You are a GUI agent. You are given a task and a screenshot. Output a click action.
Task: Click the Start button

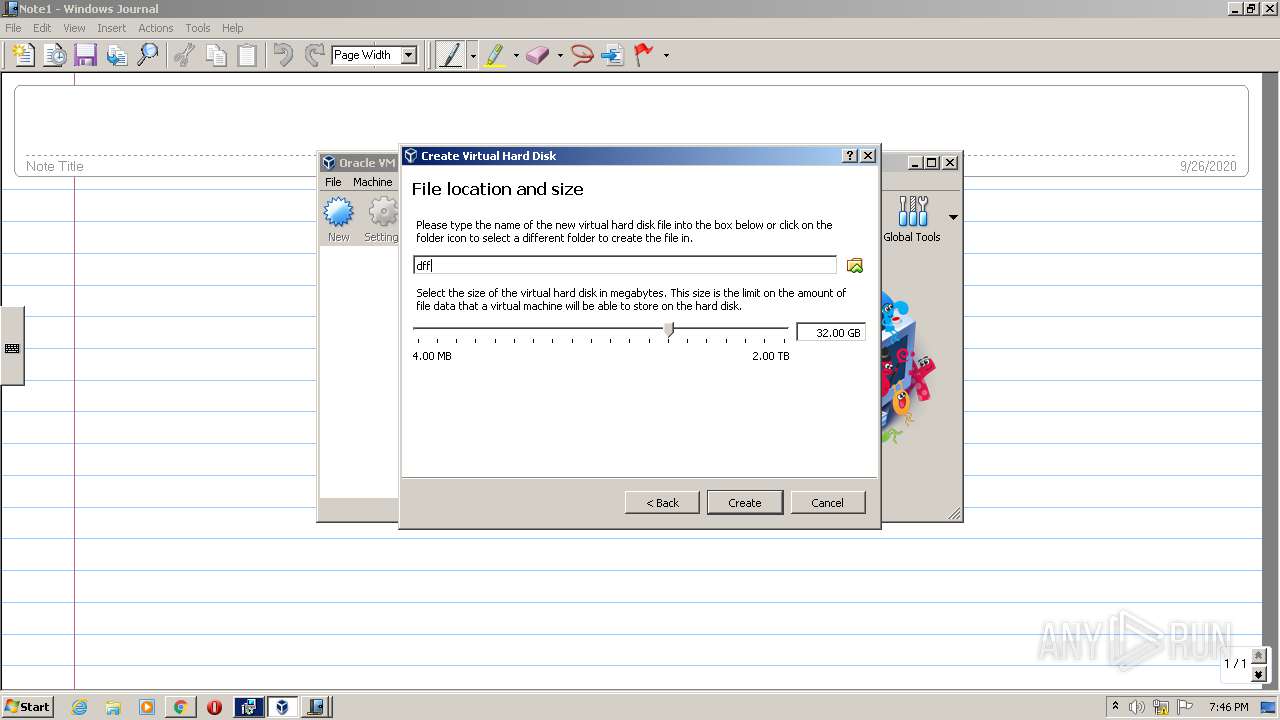[27, 707]
